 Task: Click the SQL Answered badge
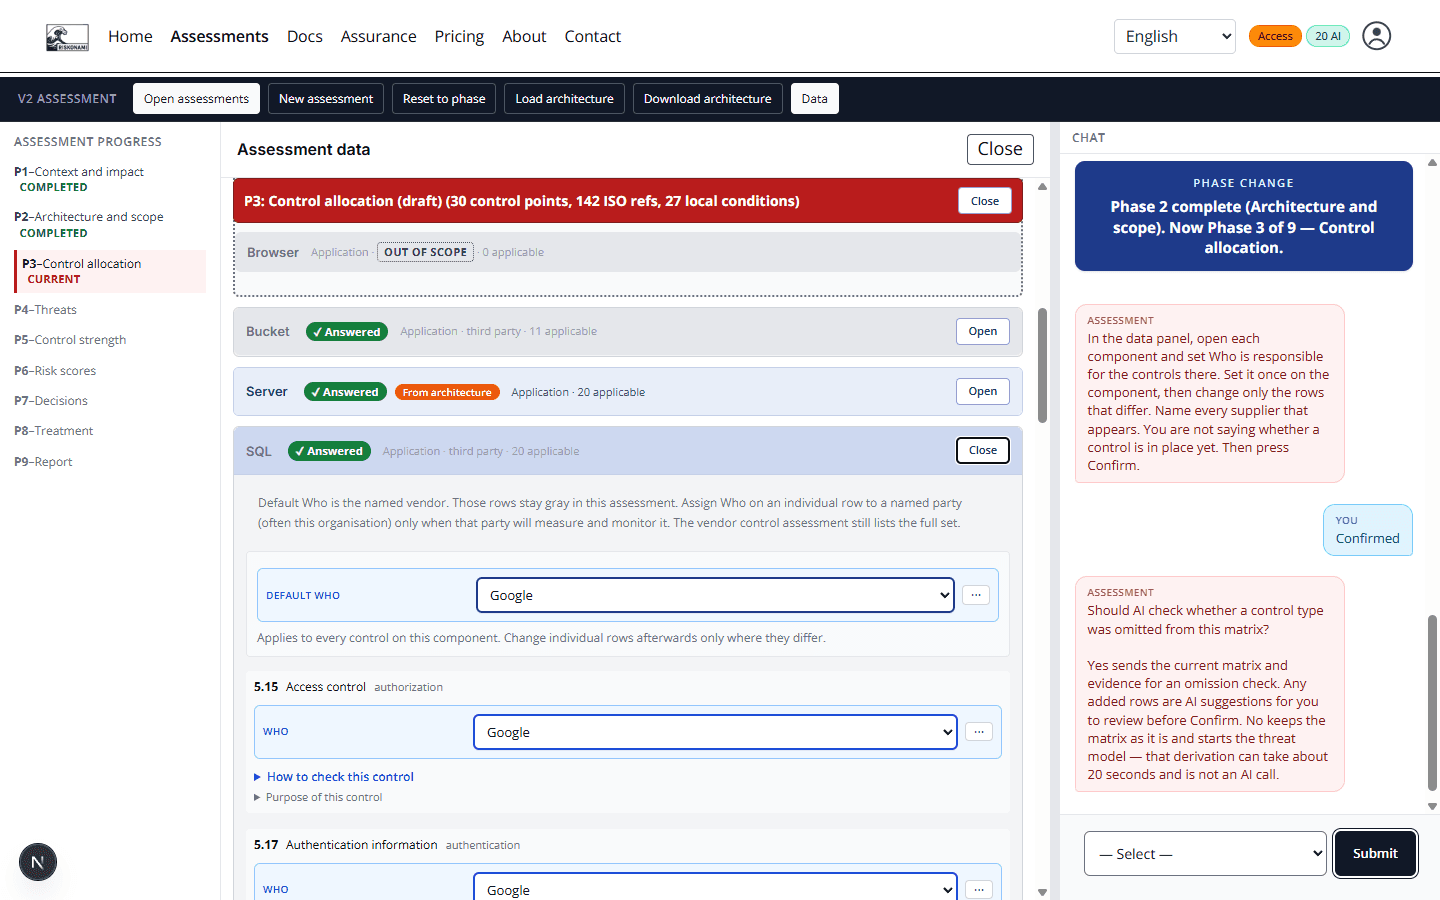point(329,451)
